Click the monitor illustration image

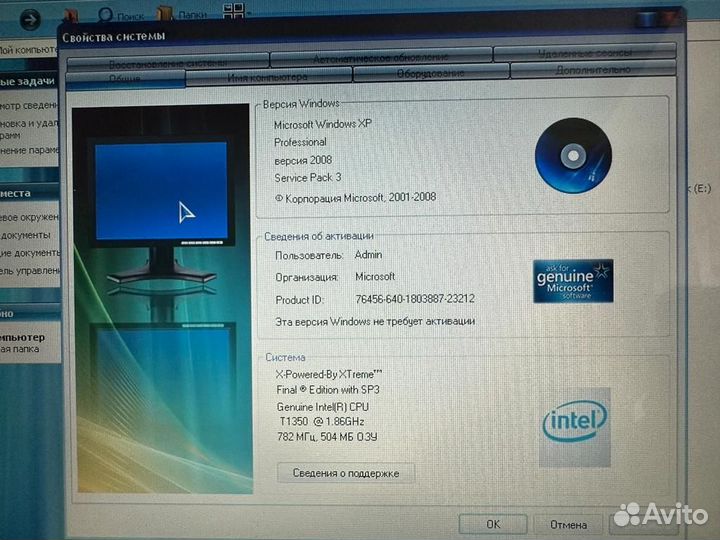(162, 299)
